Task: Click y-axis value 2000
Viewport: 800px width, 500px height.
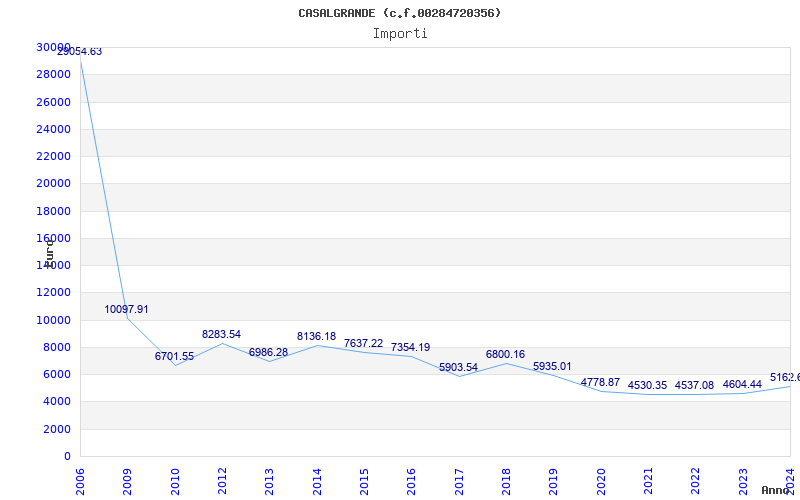Action: coord(57,430)
